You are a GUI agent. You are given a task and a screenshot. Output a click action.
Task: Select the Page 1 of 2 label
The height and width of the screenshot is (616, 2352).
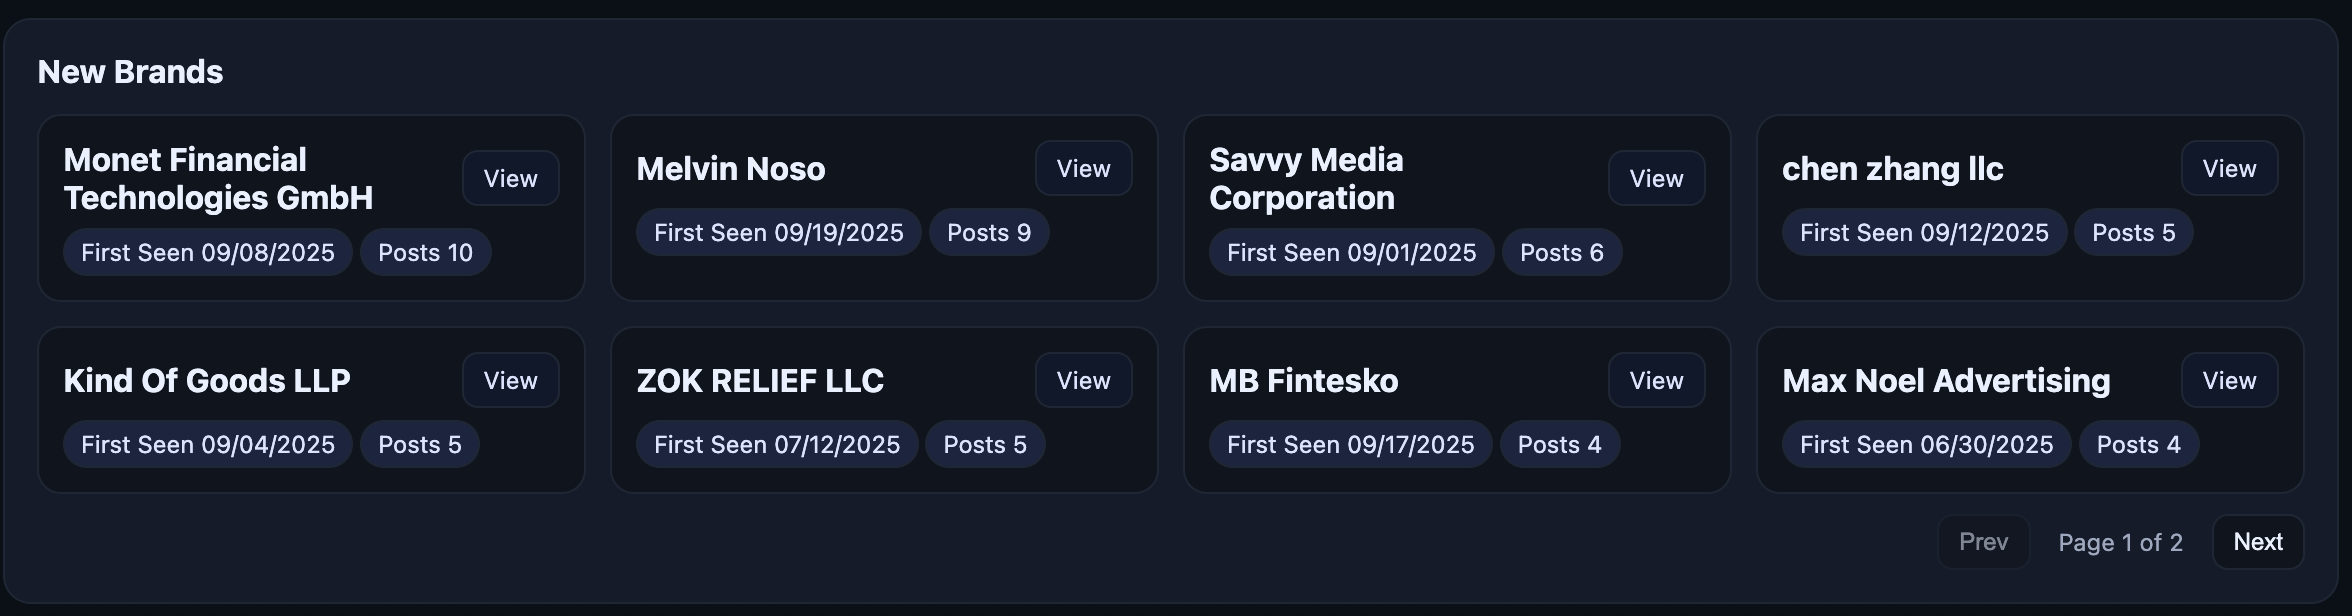pyautogui.click(x=2120, y=541)
